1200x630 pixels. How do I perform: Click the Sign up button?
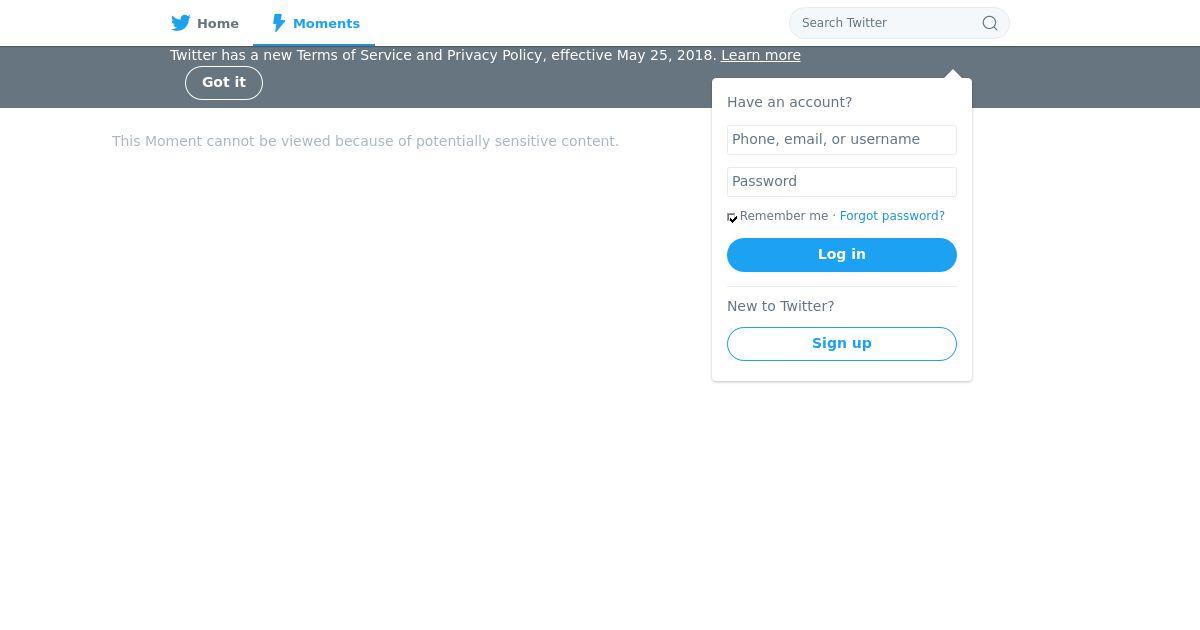coord(842,344)
